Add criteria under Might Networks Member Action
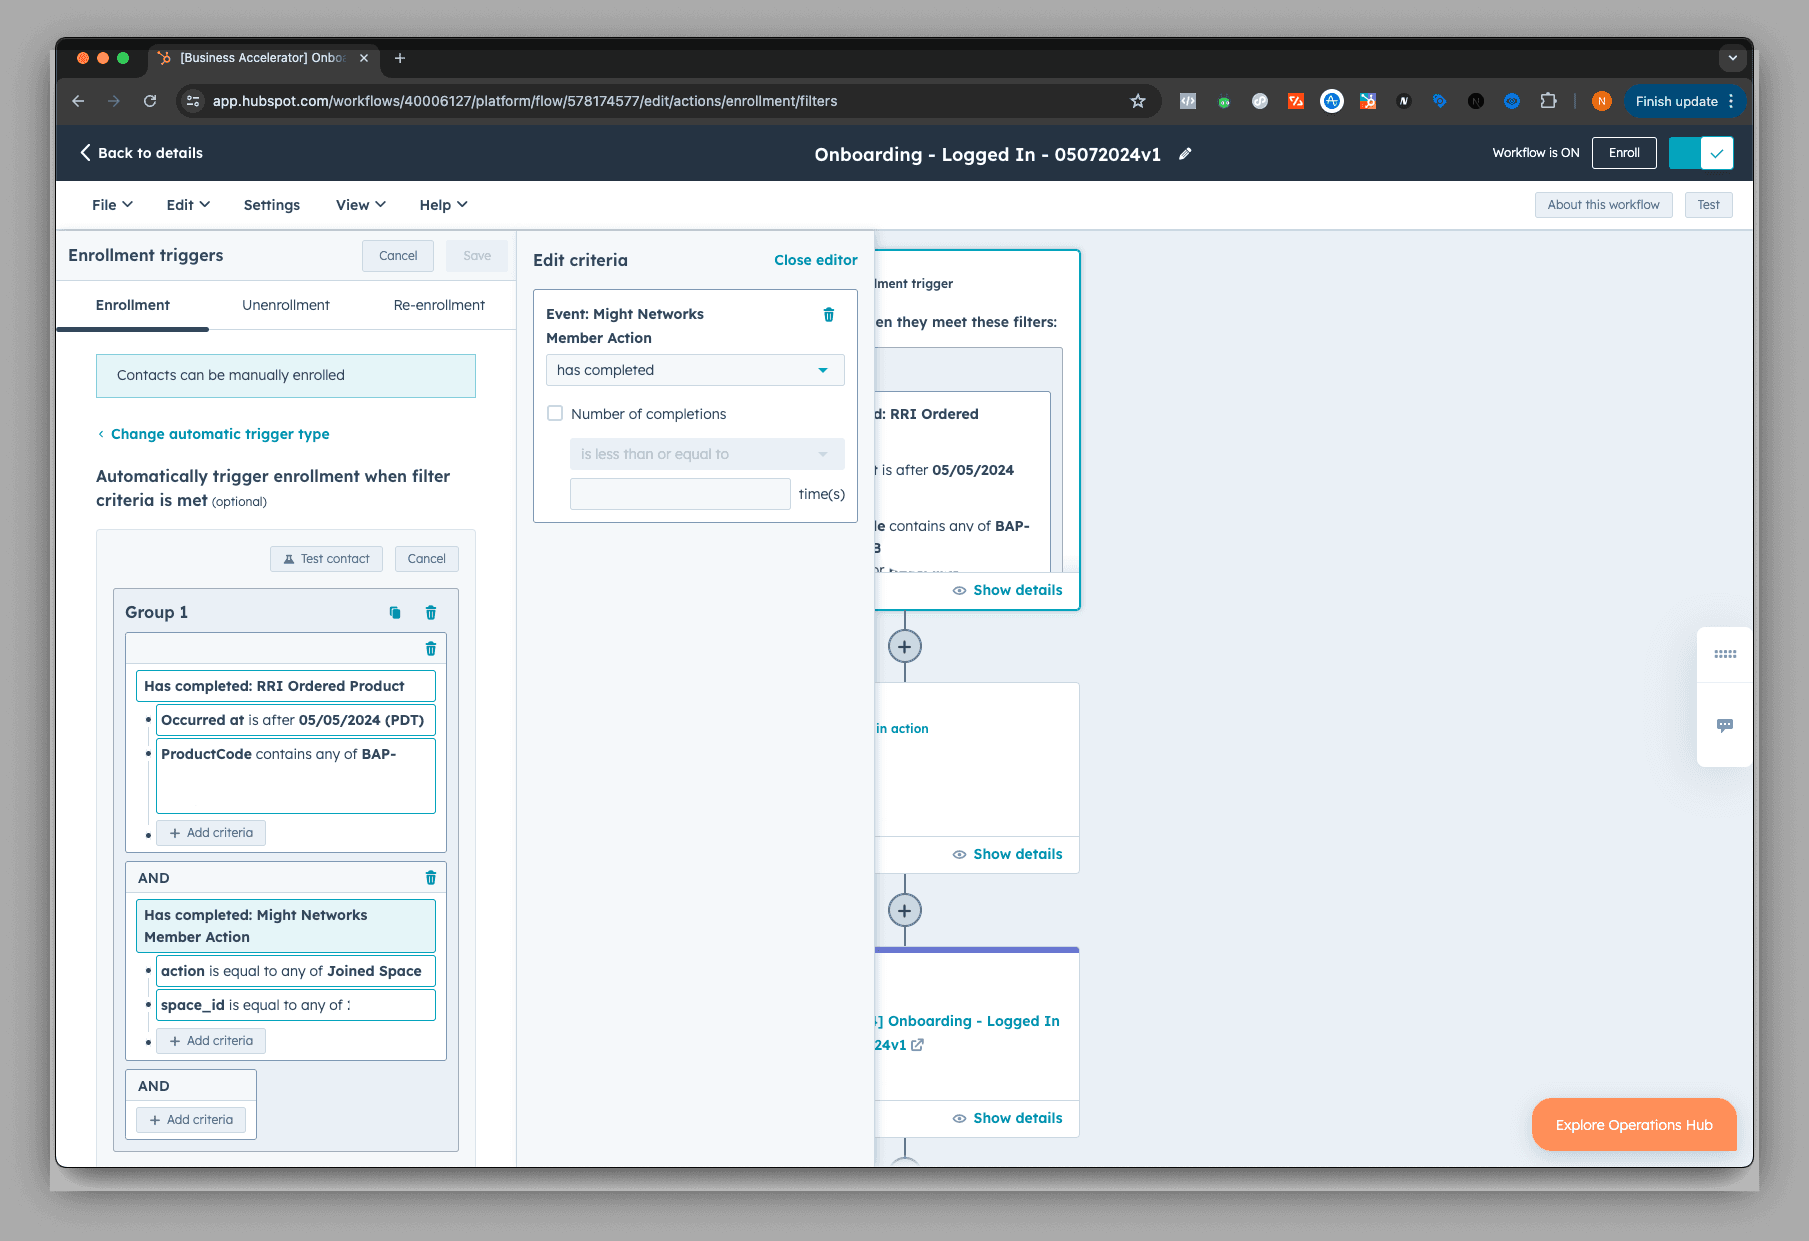This screenshot has width=1809, height=1241. point(211,1041)
